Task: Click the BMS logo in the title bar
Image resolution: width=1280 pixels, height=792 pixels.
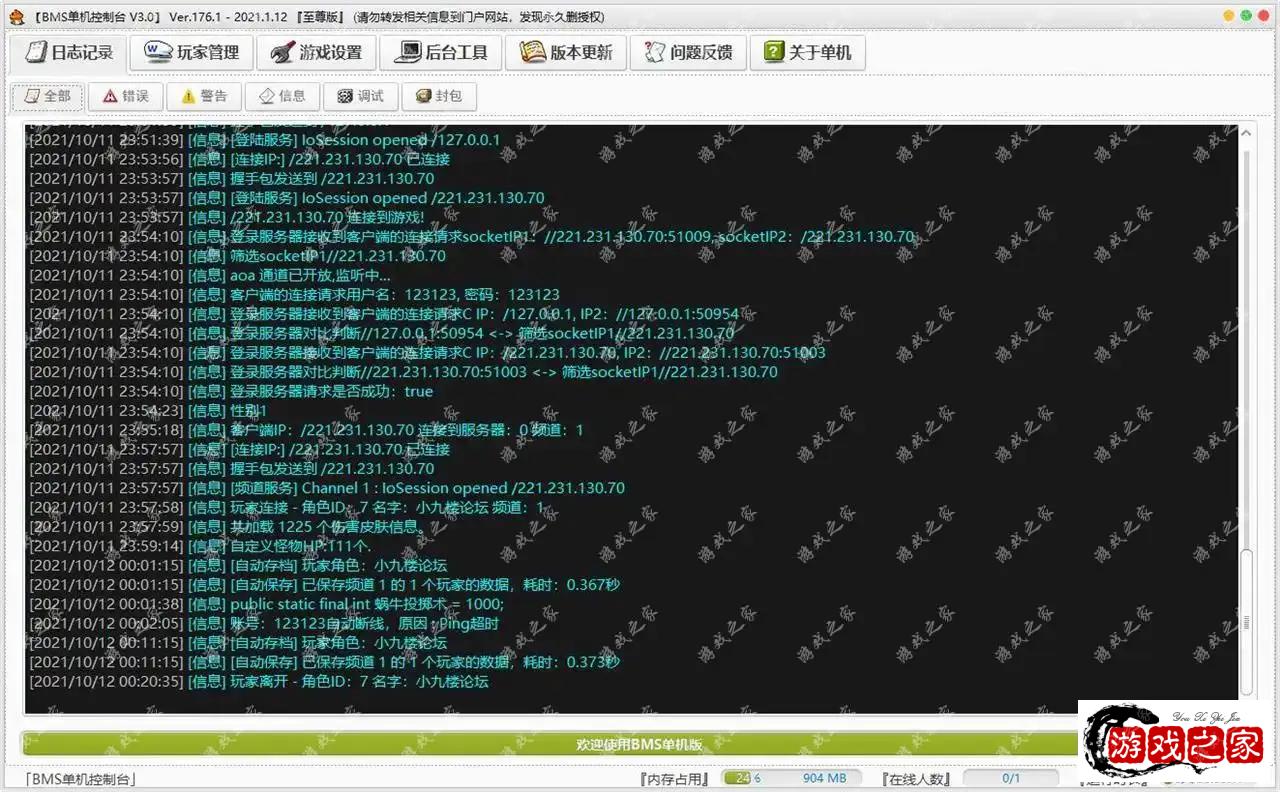Action: [x=16, y=16]
